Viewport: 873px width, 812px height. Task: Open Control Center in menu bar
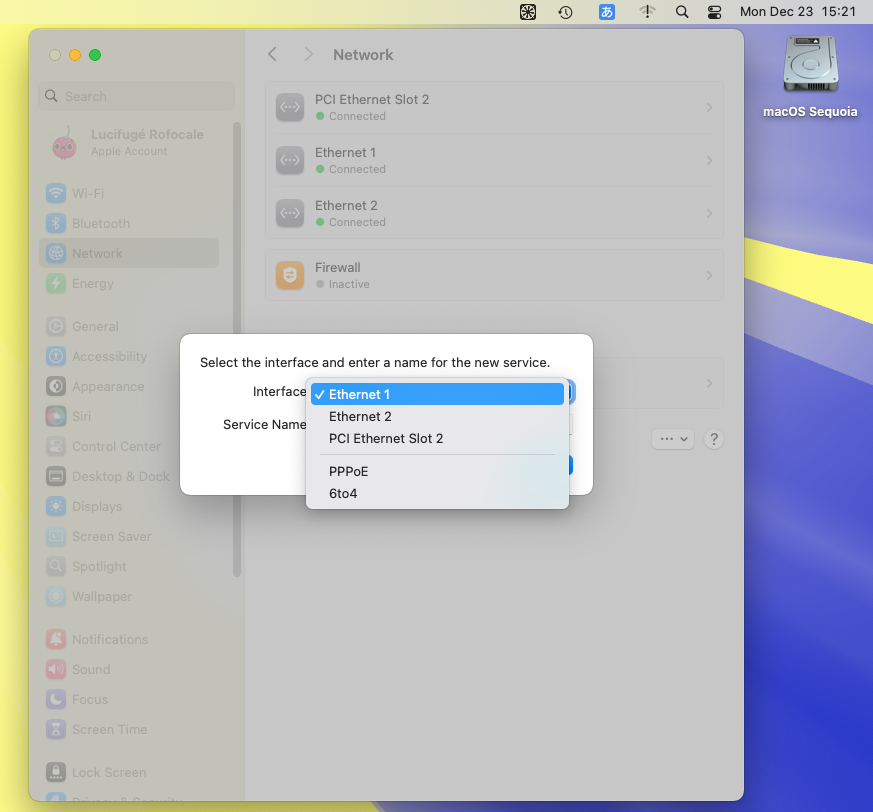[x=714, y=12]
